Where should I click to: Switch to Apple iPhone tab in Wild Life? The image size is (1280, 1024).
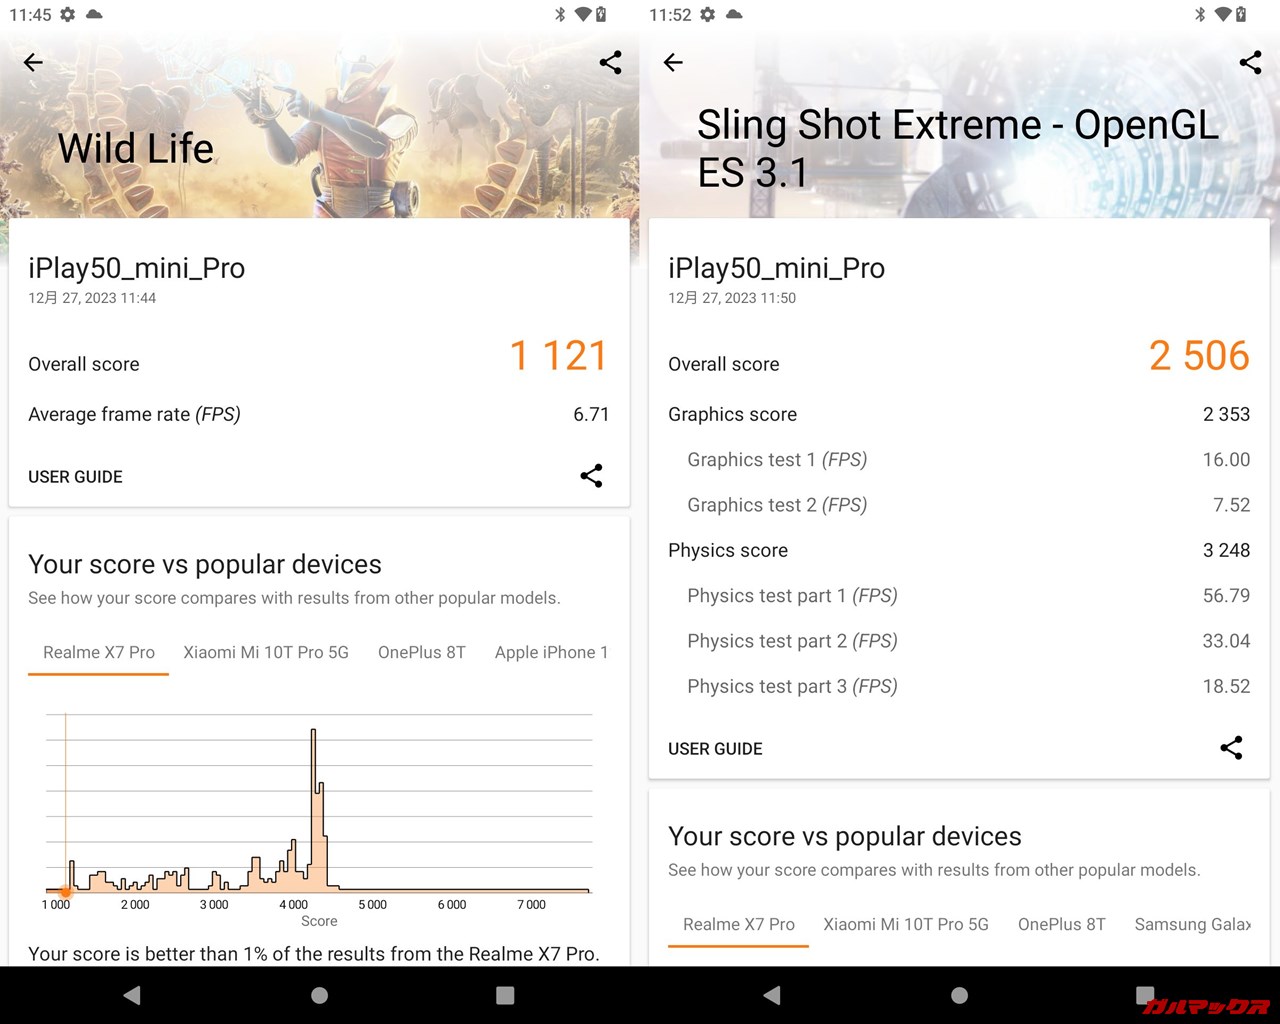pos(551,652)
